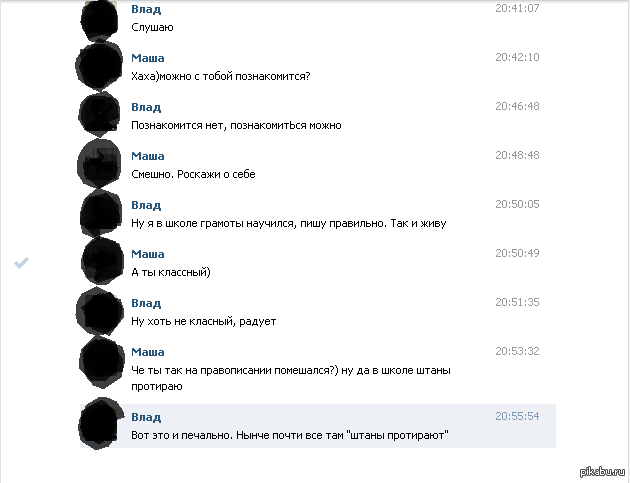Select the message "Ну хоть не класный, радует"
Viewport: 630px width, 483px height.
click(x=203, y=321)
